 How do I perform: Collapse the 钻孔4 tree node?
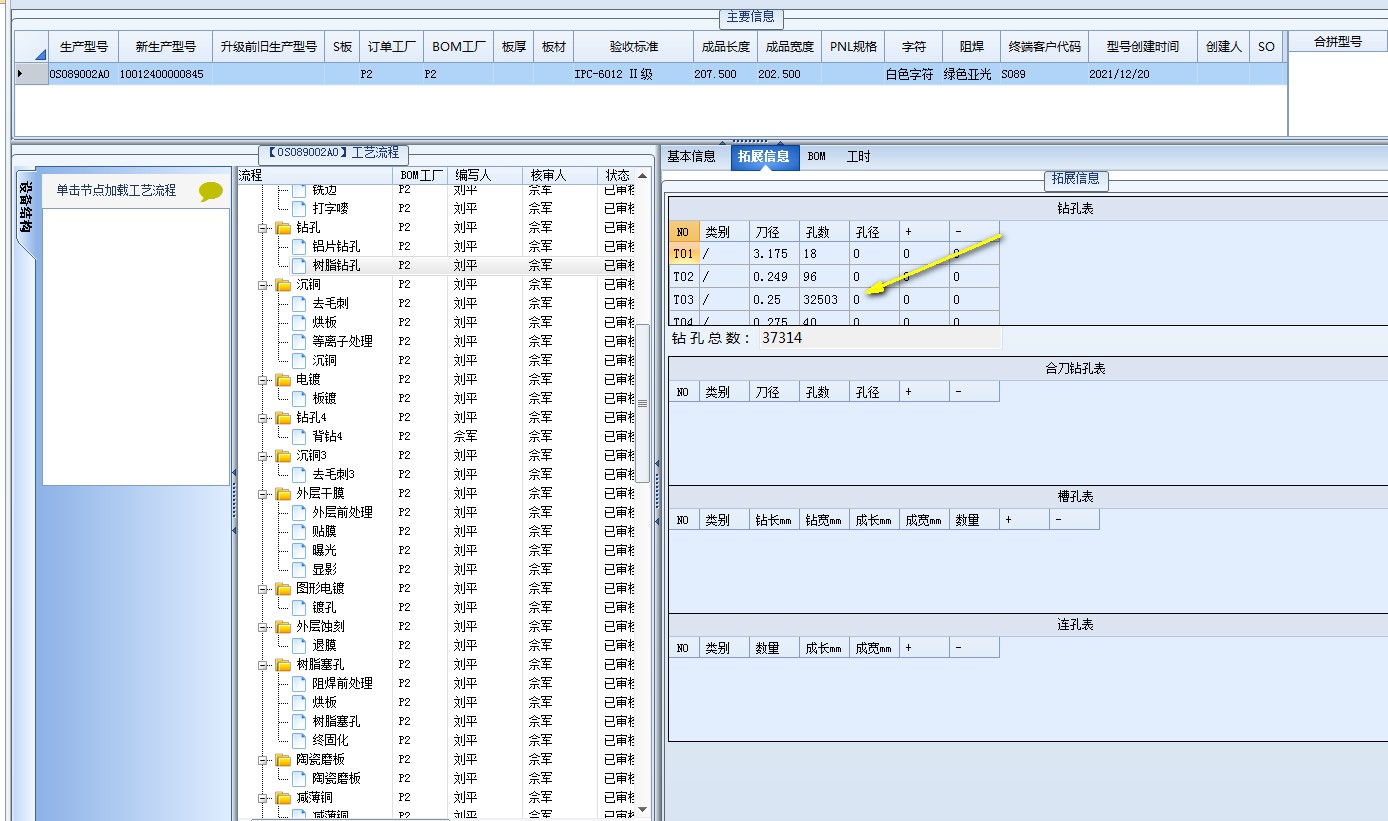264,418
